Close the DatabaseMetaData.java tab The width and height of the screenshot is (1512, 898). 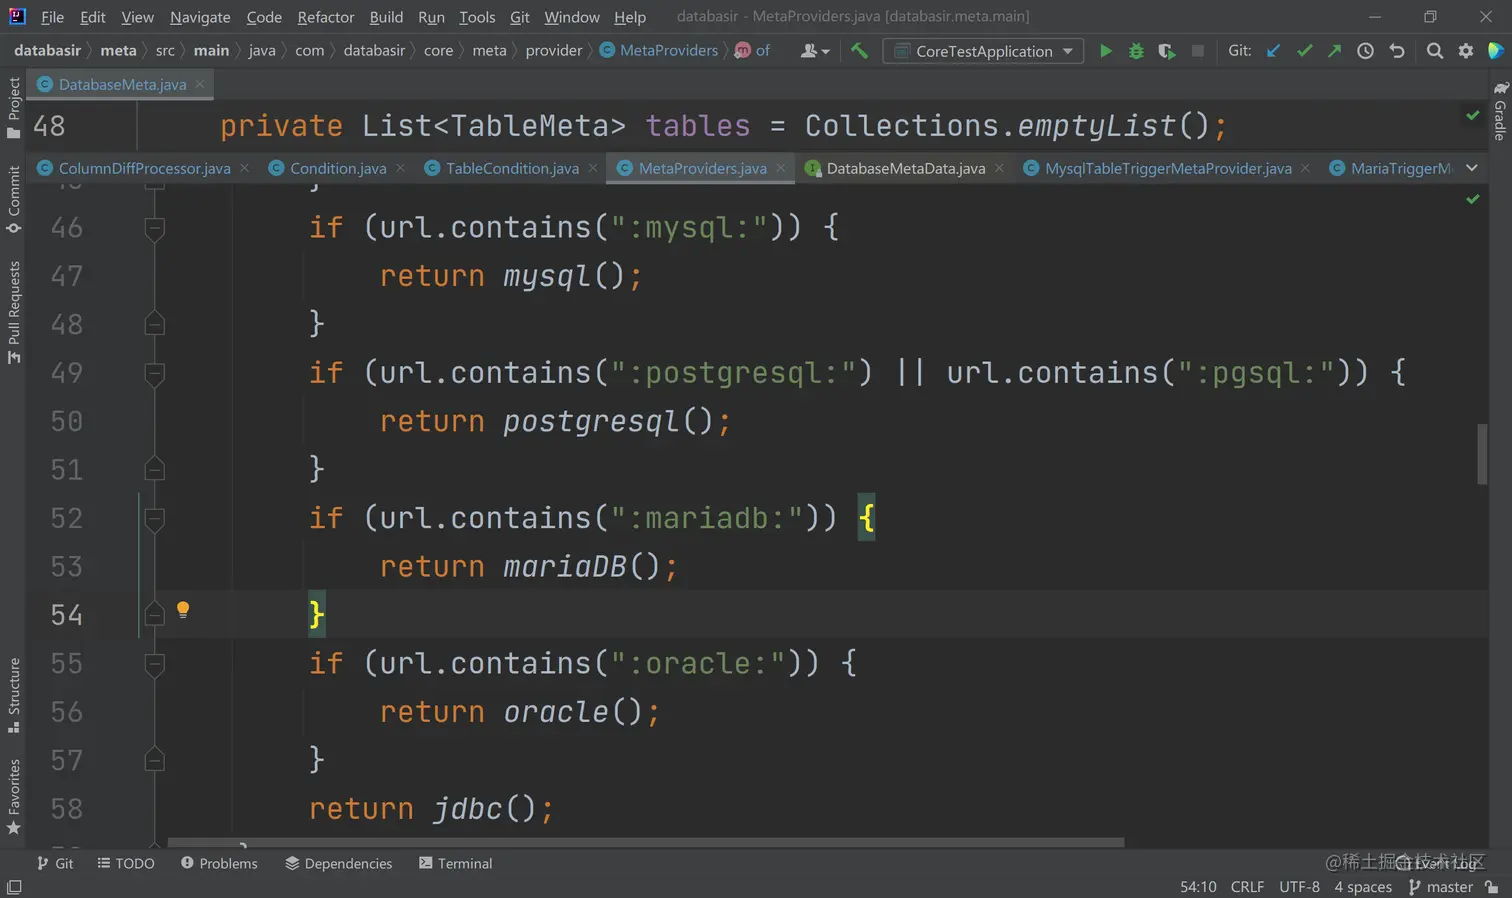pos(999,168)
